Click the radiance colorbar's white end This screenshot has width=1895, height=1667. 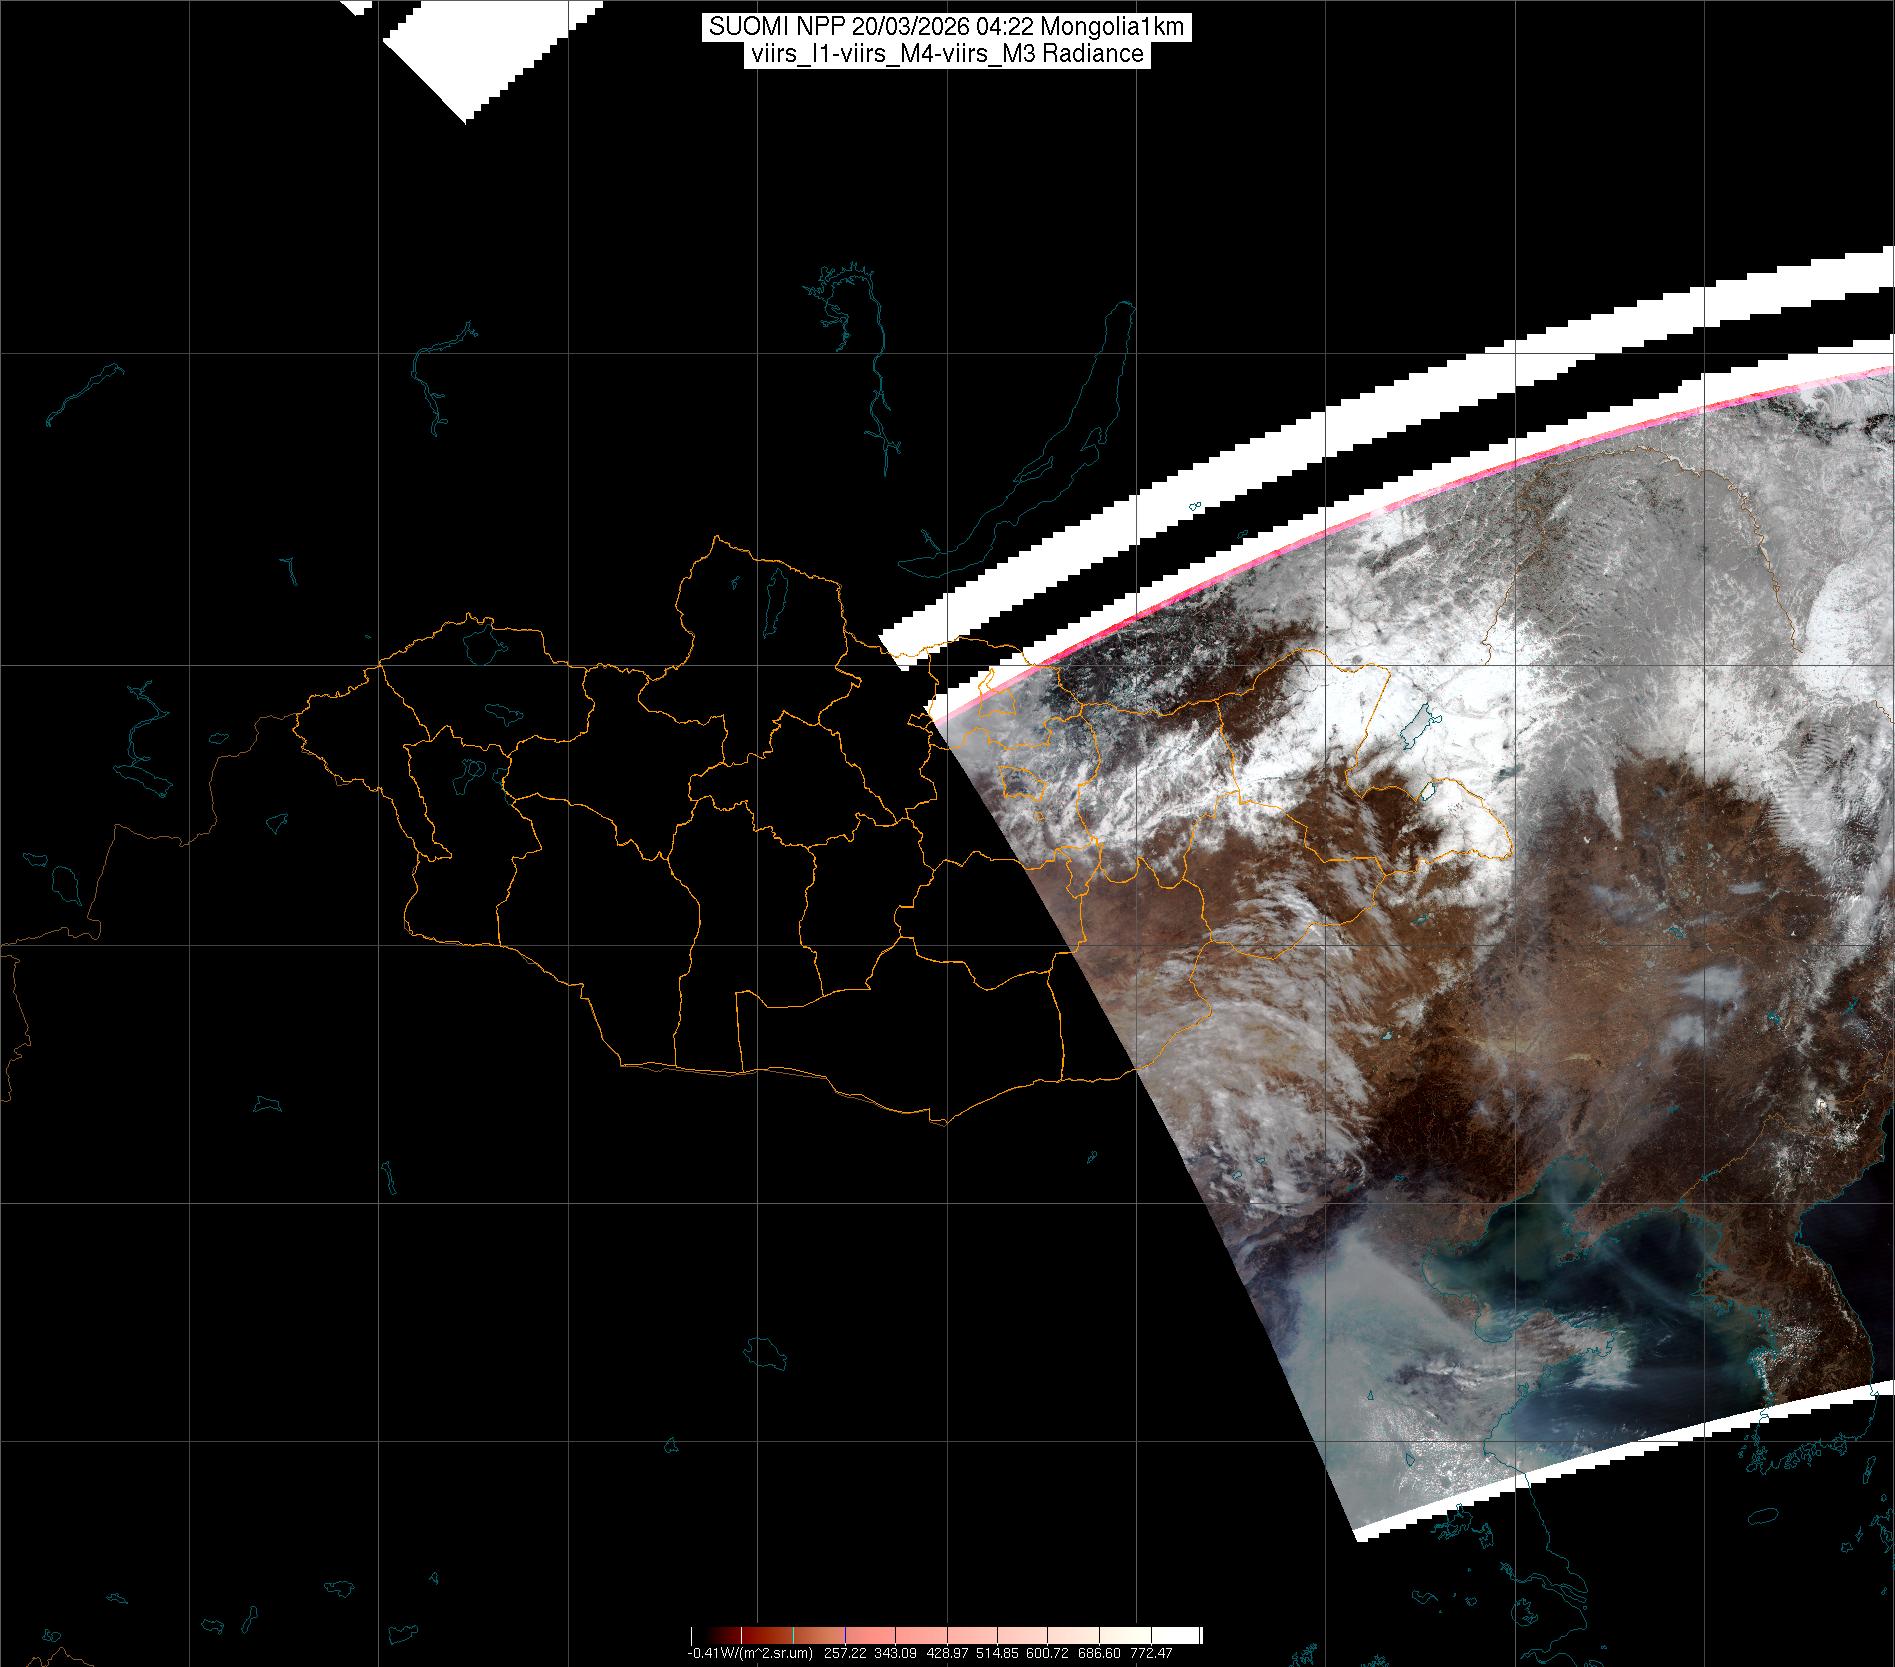[1185, 1635]
